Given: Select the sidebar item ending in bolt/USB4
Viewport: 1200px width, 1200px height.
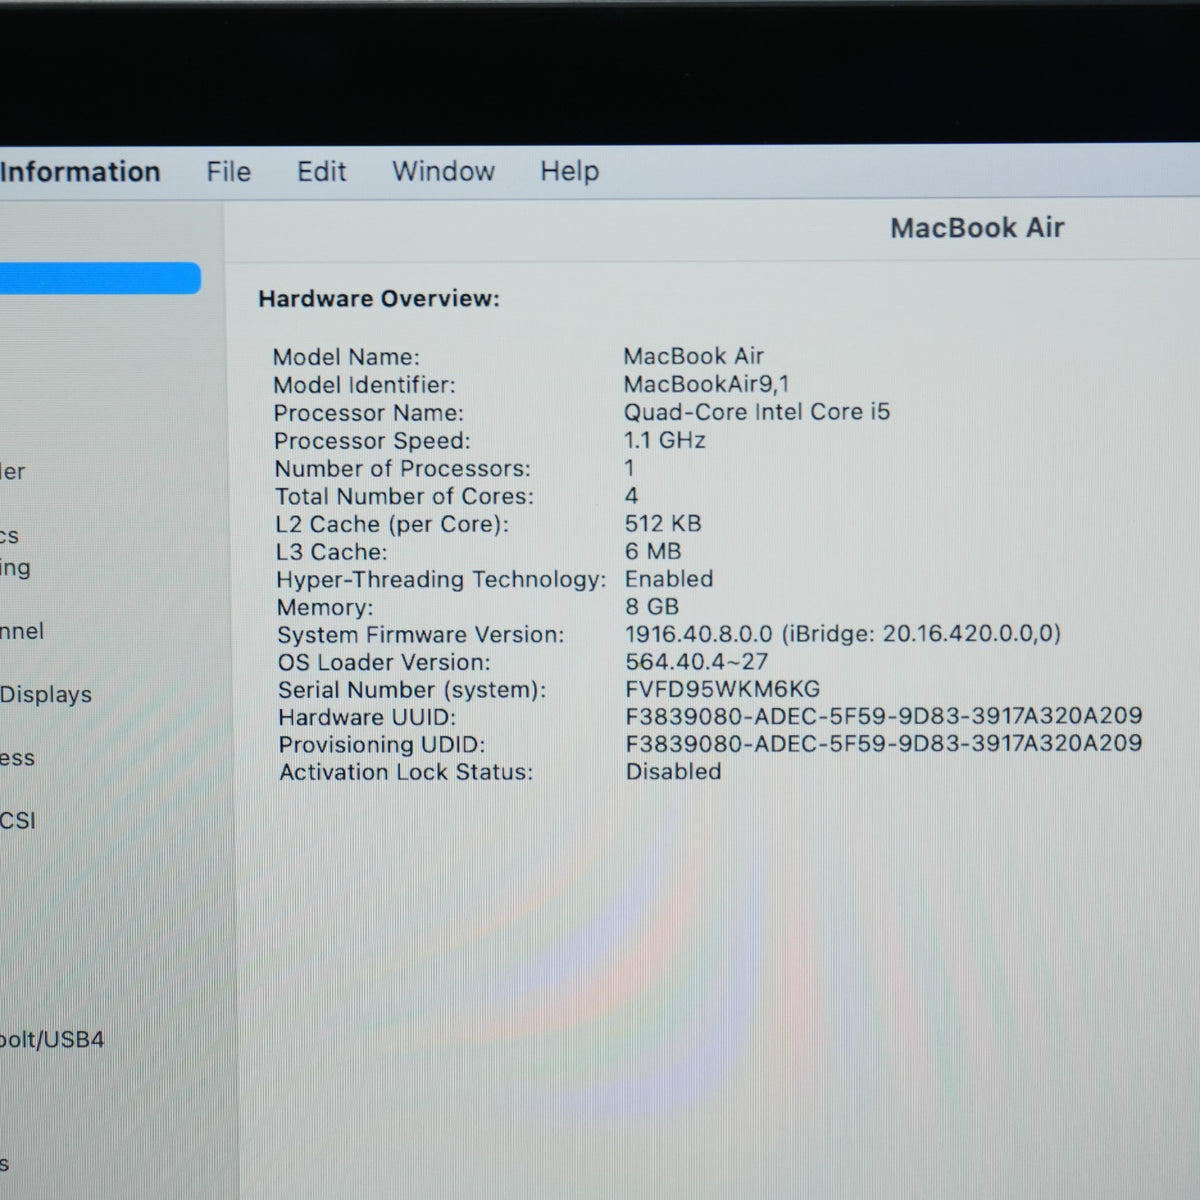Looking at the screenshot, I should click(x=52, y=1039).
